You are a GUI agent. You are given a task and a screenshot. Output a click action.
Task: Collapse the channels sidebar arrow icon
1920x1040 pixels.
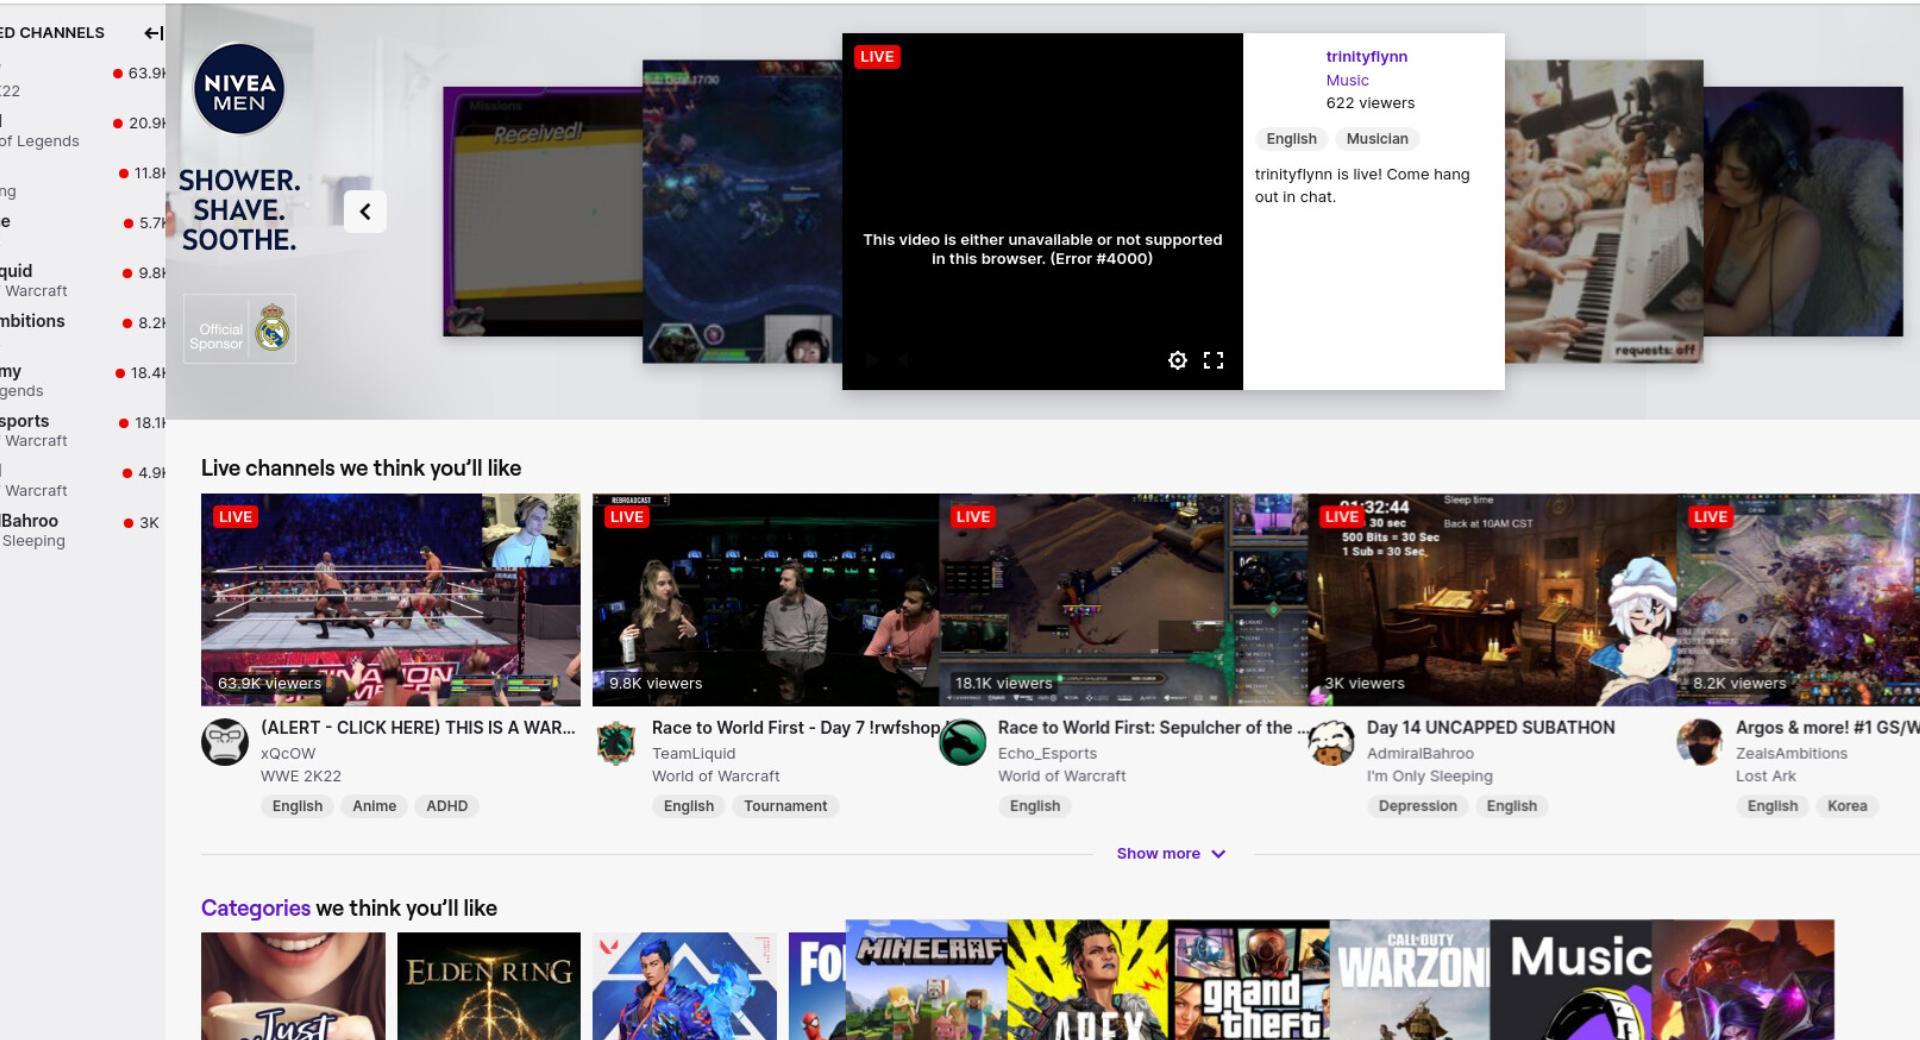coord(153,33)
